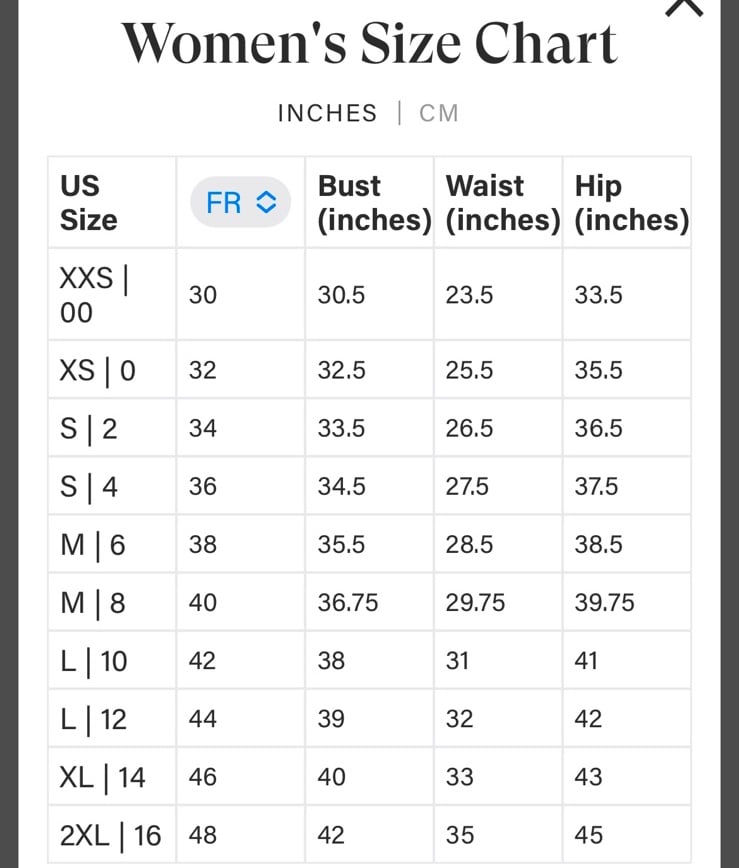Click the M | 8 size cell
This screenshot has height=868, width=739.
click(x=112, y=603)
